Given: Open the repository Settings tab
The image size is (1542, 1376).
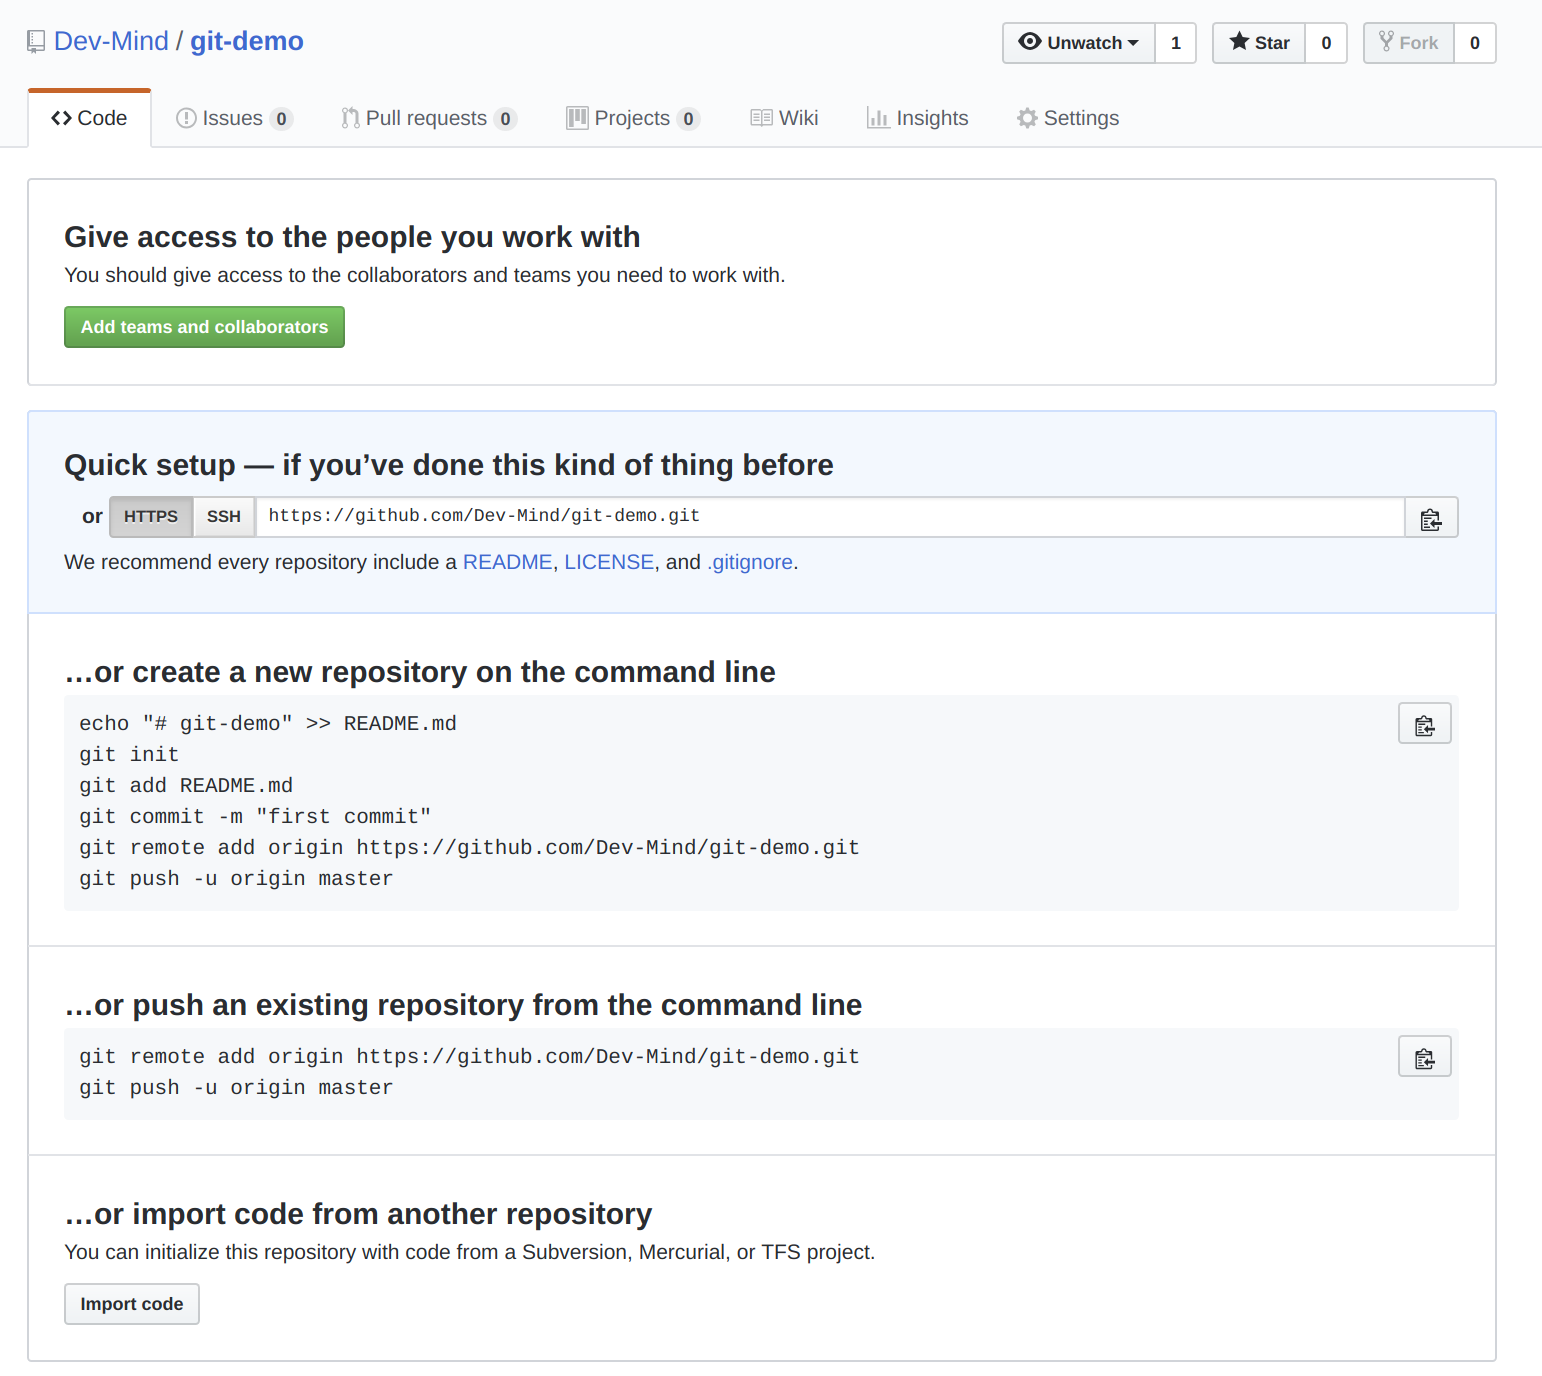Looking at the screenshot, I should (1068, 118).
